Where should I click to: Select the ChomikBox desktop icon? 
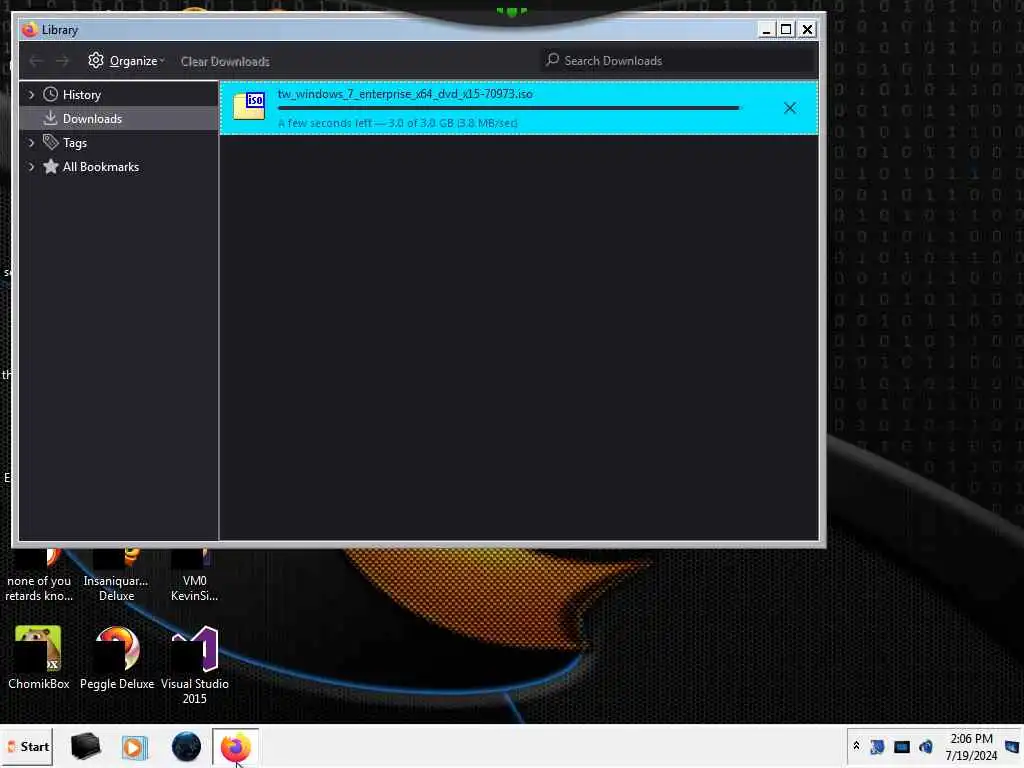(x=39, y=658)
